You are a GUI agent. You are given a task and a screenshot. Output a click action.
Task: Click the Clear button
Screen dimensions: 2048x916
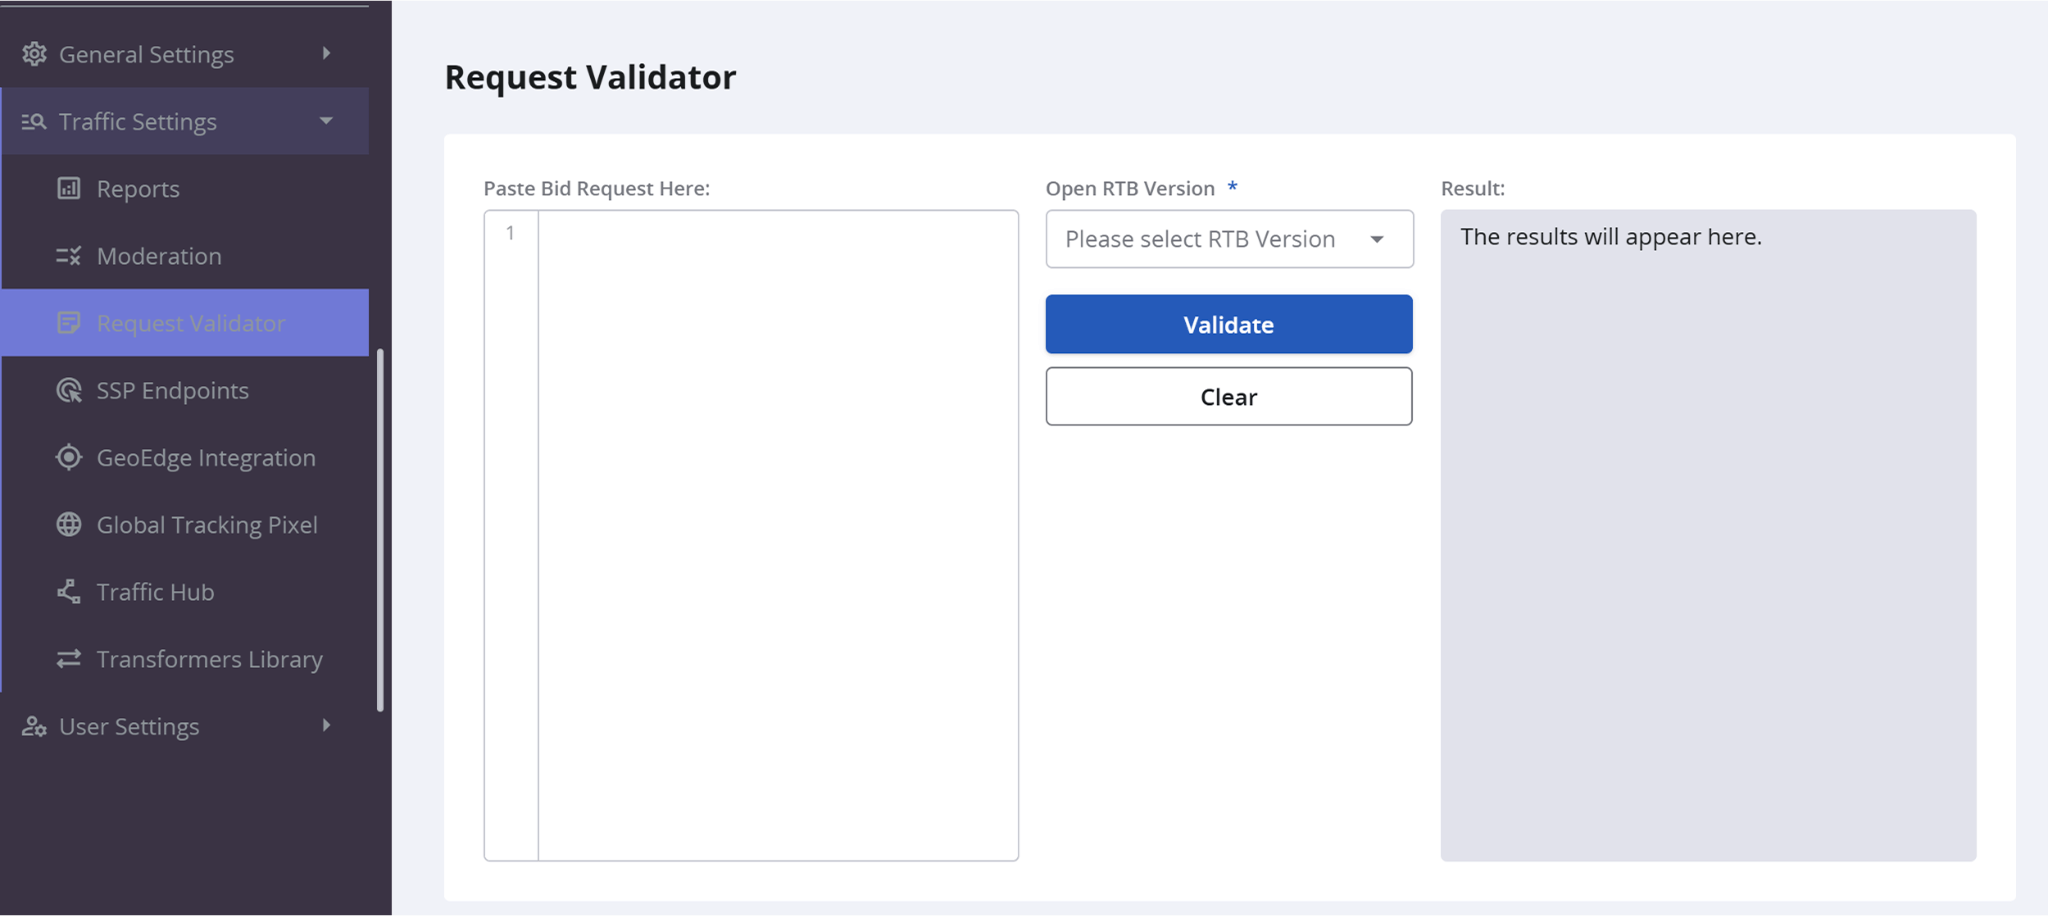[x=1228, y=396]
